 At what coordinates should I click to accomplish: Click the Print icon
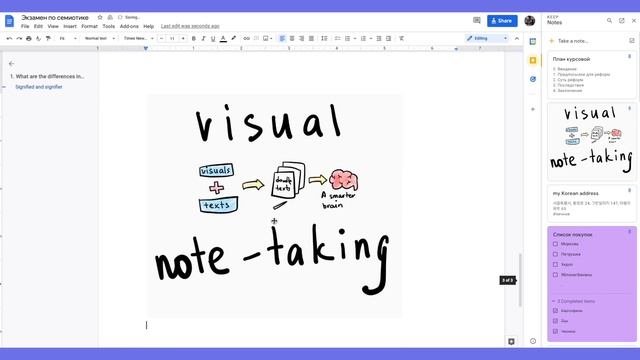click(29, 38)
